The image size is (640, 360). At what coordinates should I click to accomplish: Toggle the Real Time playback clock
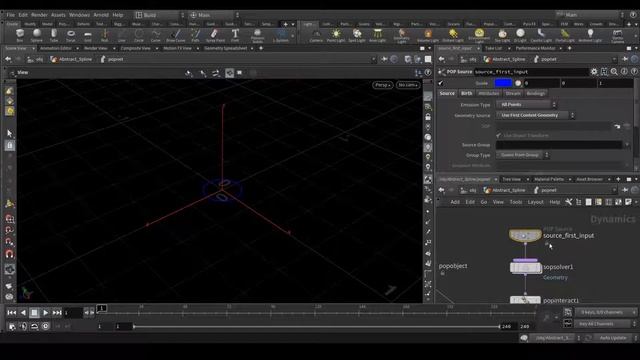(45, 326)
